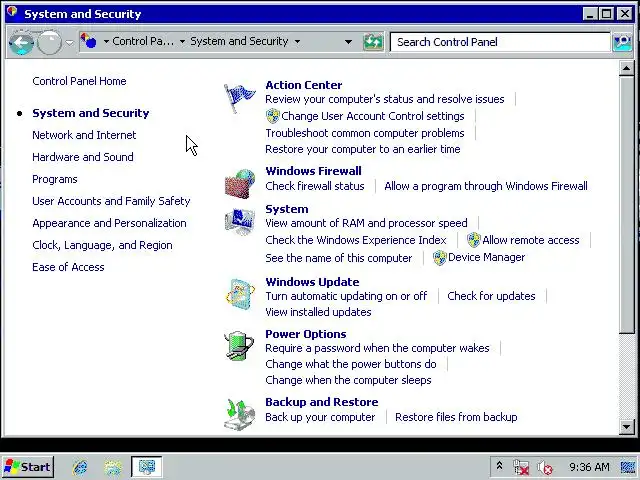Open the Action Center flag icon
This screenshot has width=640, height=480.
(240, 98)
